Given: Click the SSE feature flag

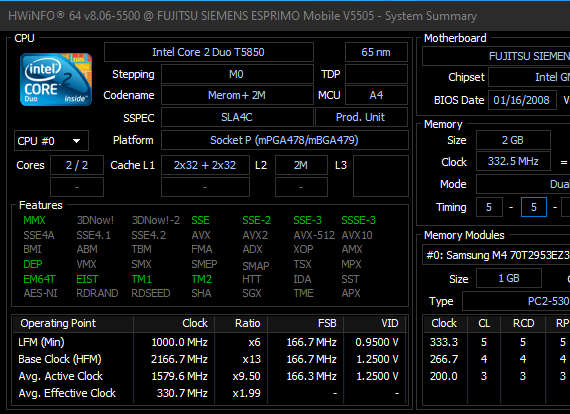Looking at the screenshot, I should point(200,220).
